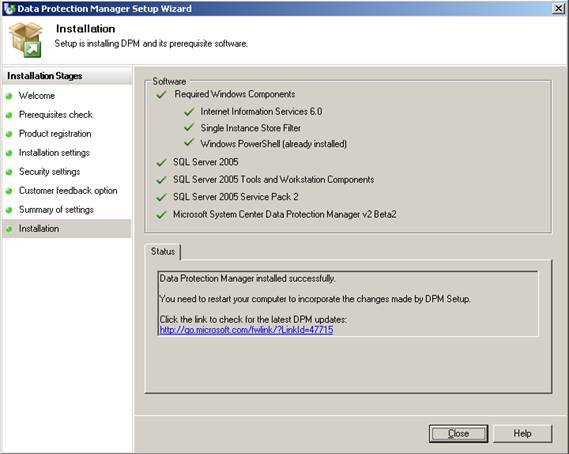Image resolution: width=569 pixels, height=454 pixels.
Task: Click Microsoft System Center Data Protection Manager text
Action: (x=284, y=214)
